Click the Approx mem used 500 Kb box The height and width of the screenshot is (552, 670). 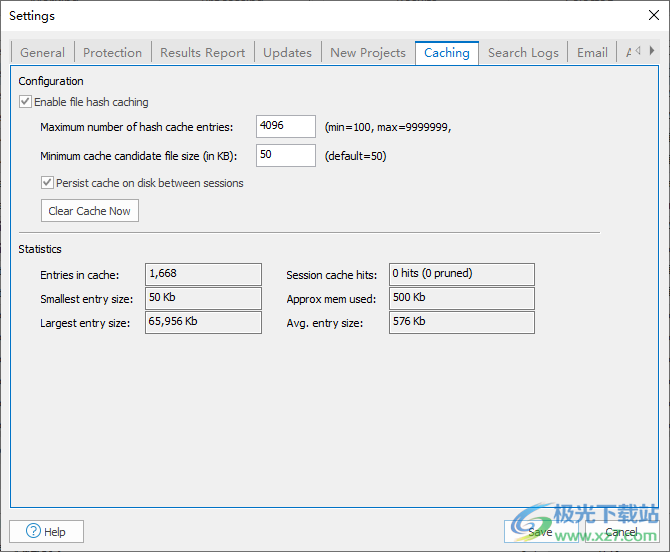point(462,298)
